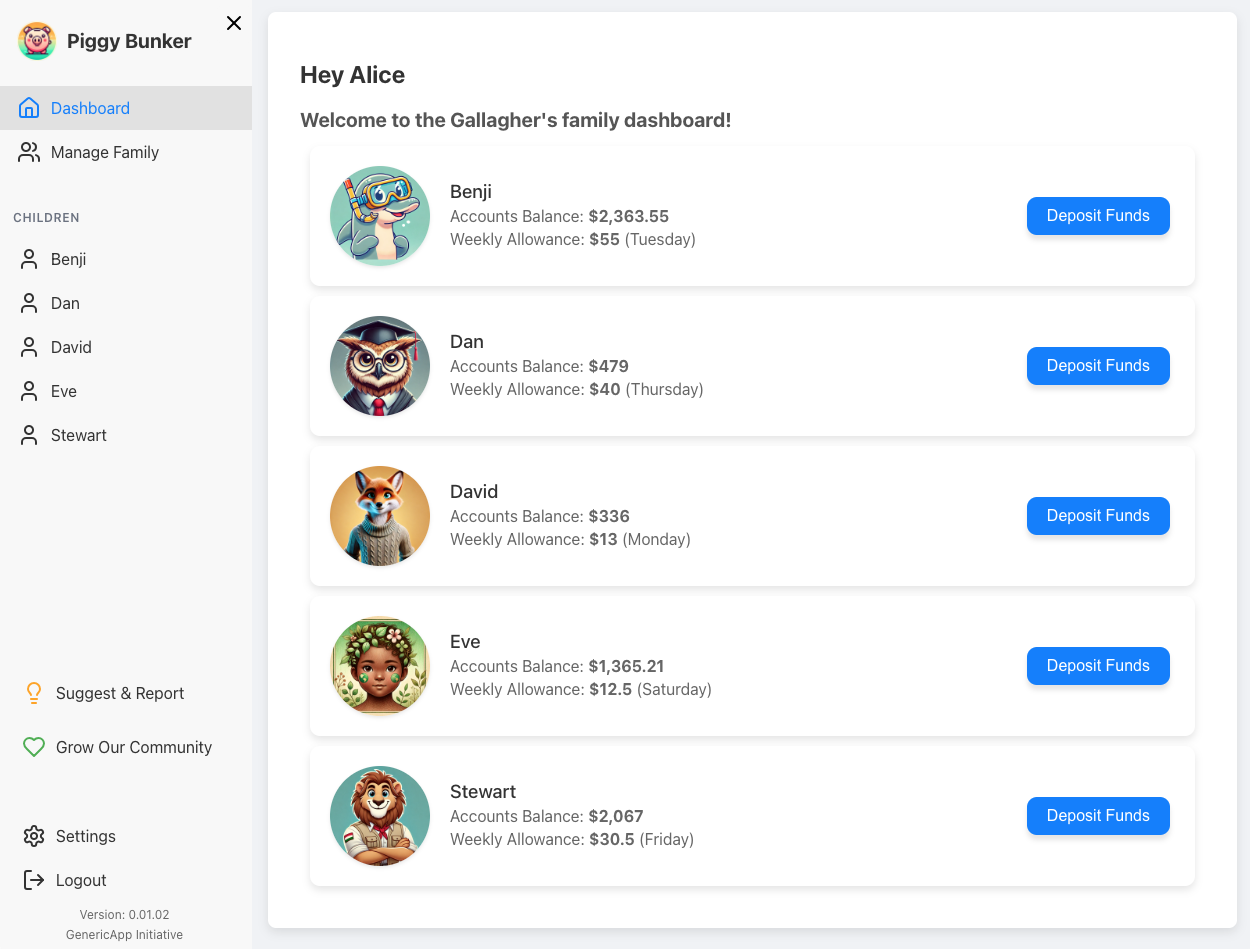Click David's fox avatar picture
Viewport: 1250px width, 949px height.
coord(380,516)
